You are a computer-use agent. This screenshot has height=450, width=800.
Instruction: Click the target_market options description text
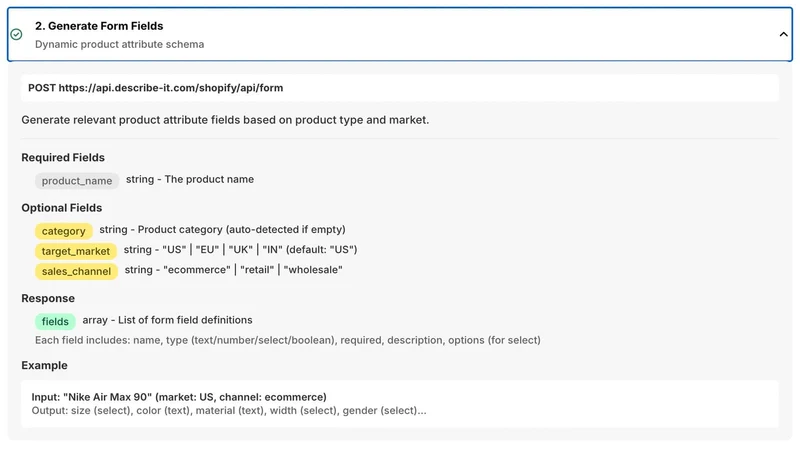tap(240, 249)
